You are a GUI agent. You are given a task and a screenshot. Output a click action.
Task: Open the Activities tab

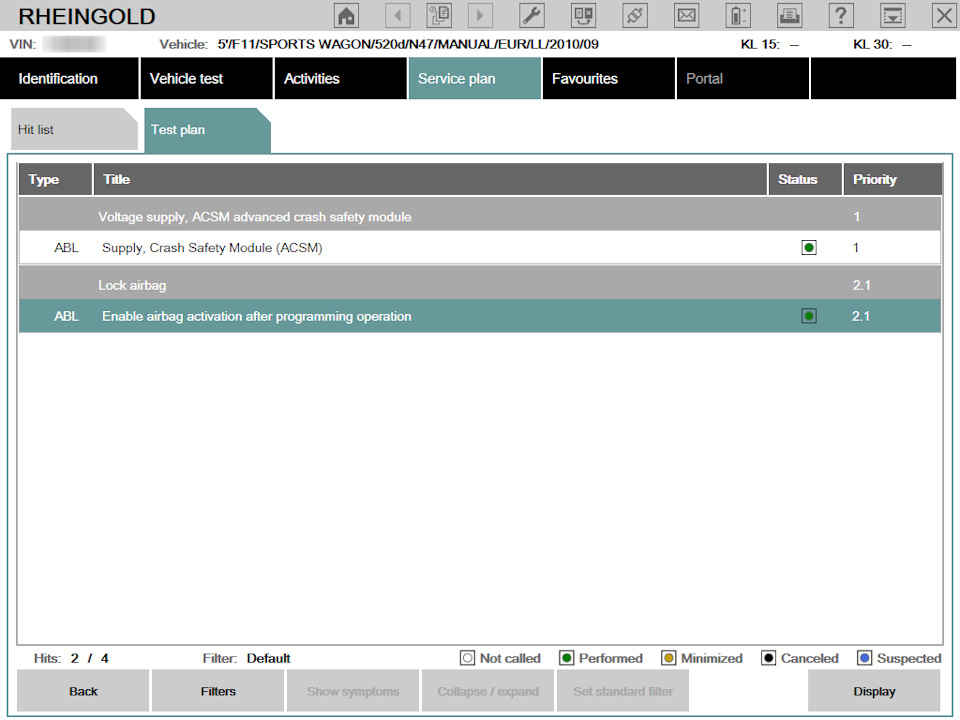pyautogui.click(x=340, y=78)
